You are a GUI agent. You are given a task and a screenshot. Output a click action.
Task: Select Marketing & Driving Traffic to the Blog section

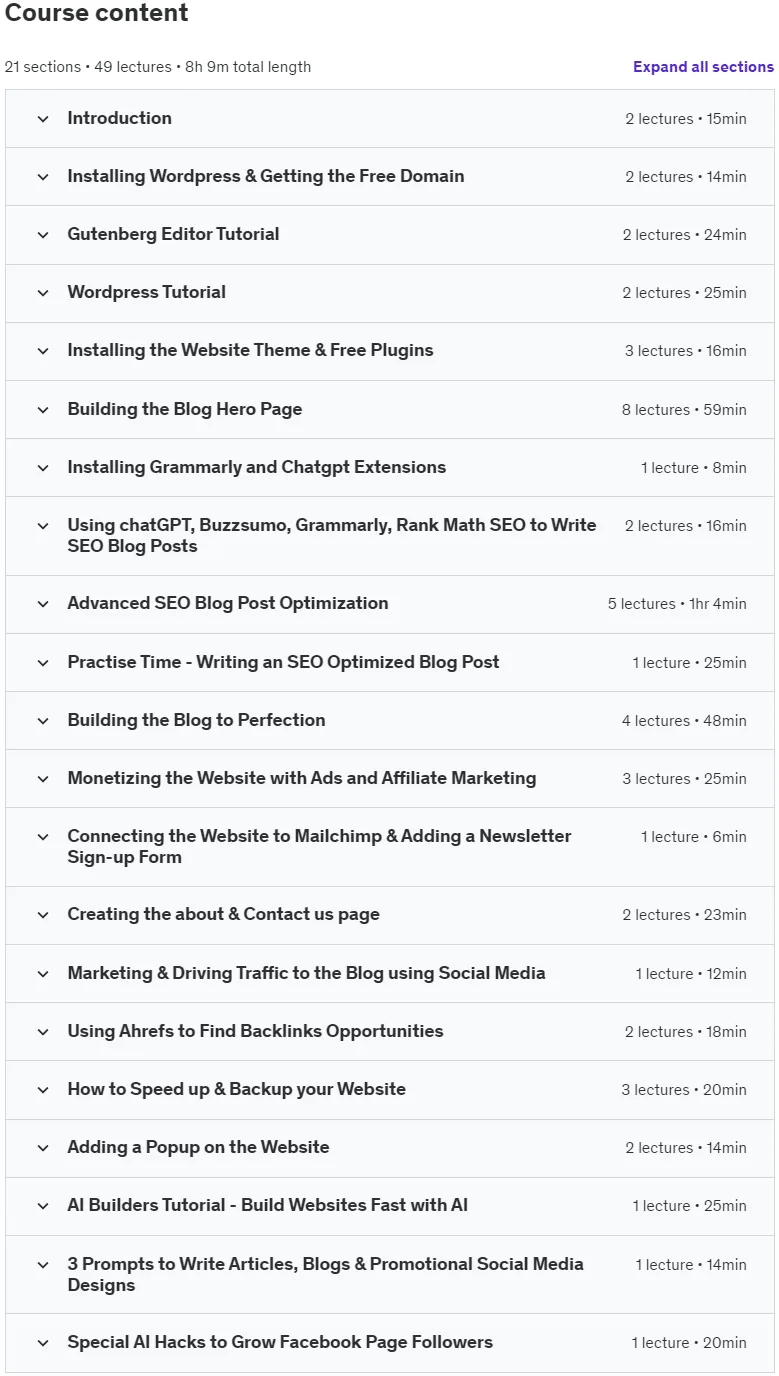(390, 973)
